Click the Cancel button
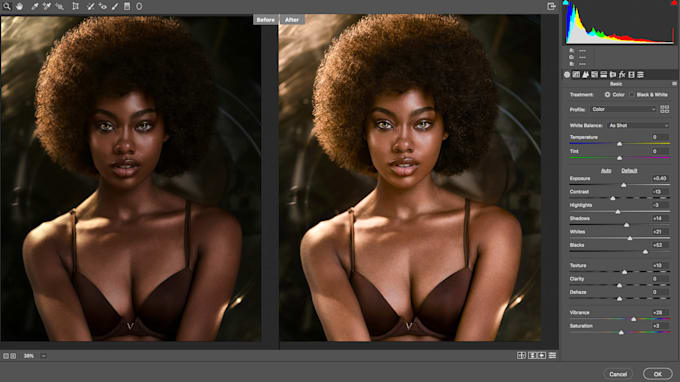Image resolution: width=680 pixels, height=382 pixels. point(618,374)
